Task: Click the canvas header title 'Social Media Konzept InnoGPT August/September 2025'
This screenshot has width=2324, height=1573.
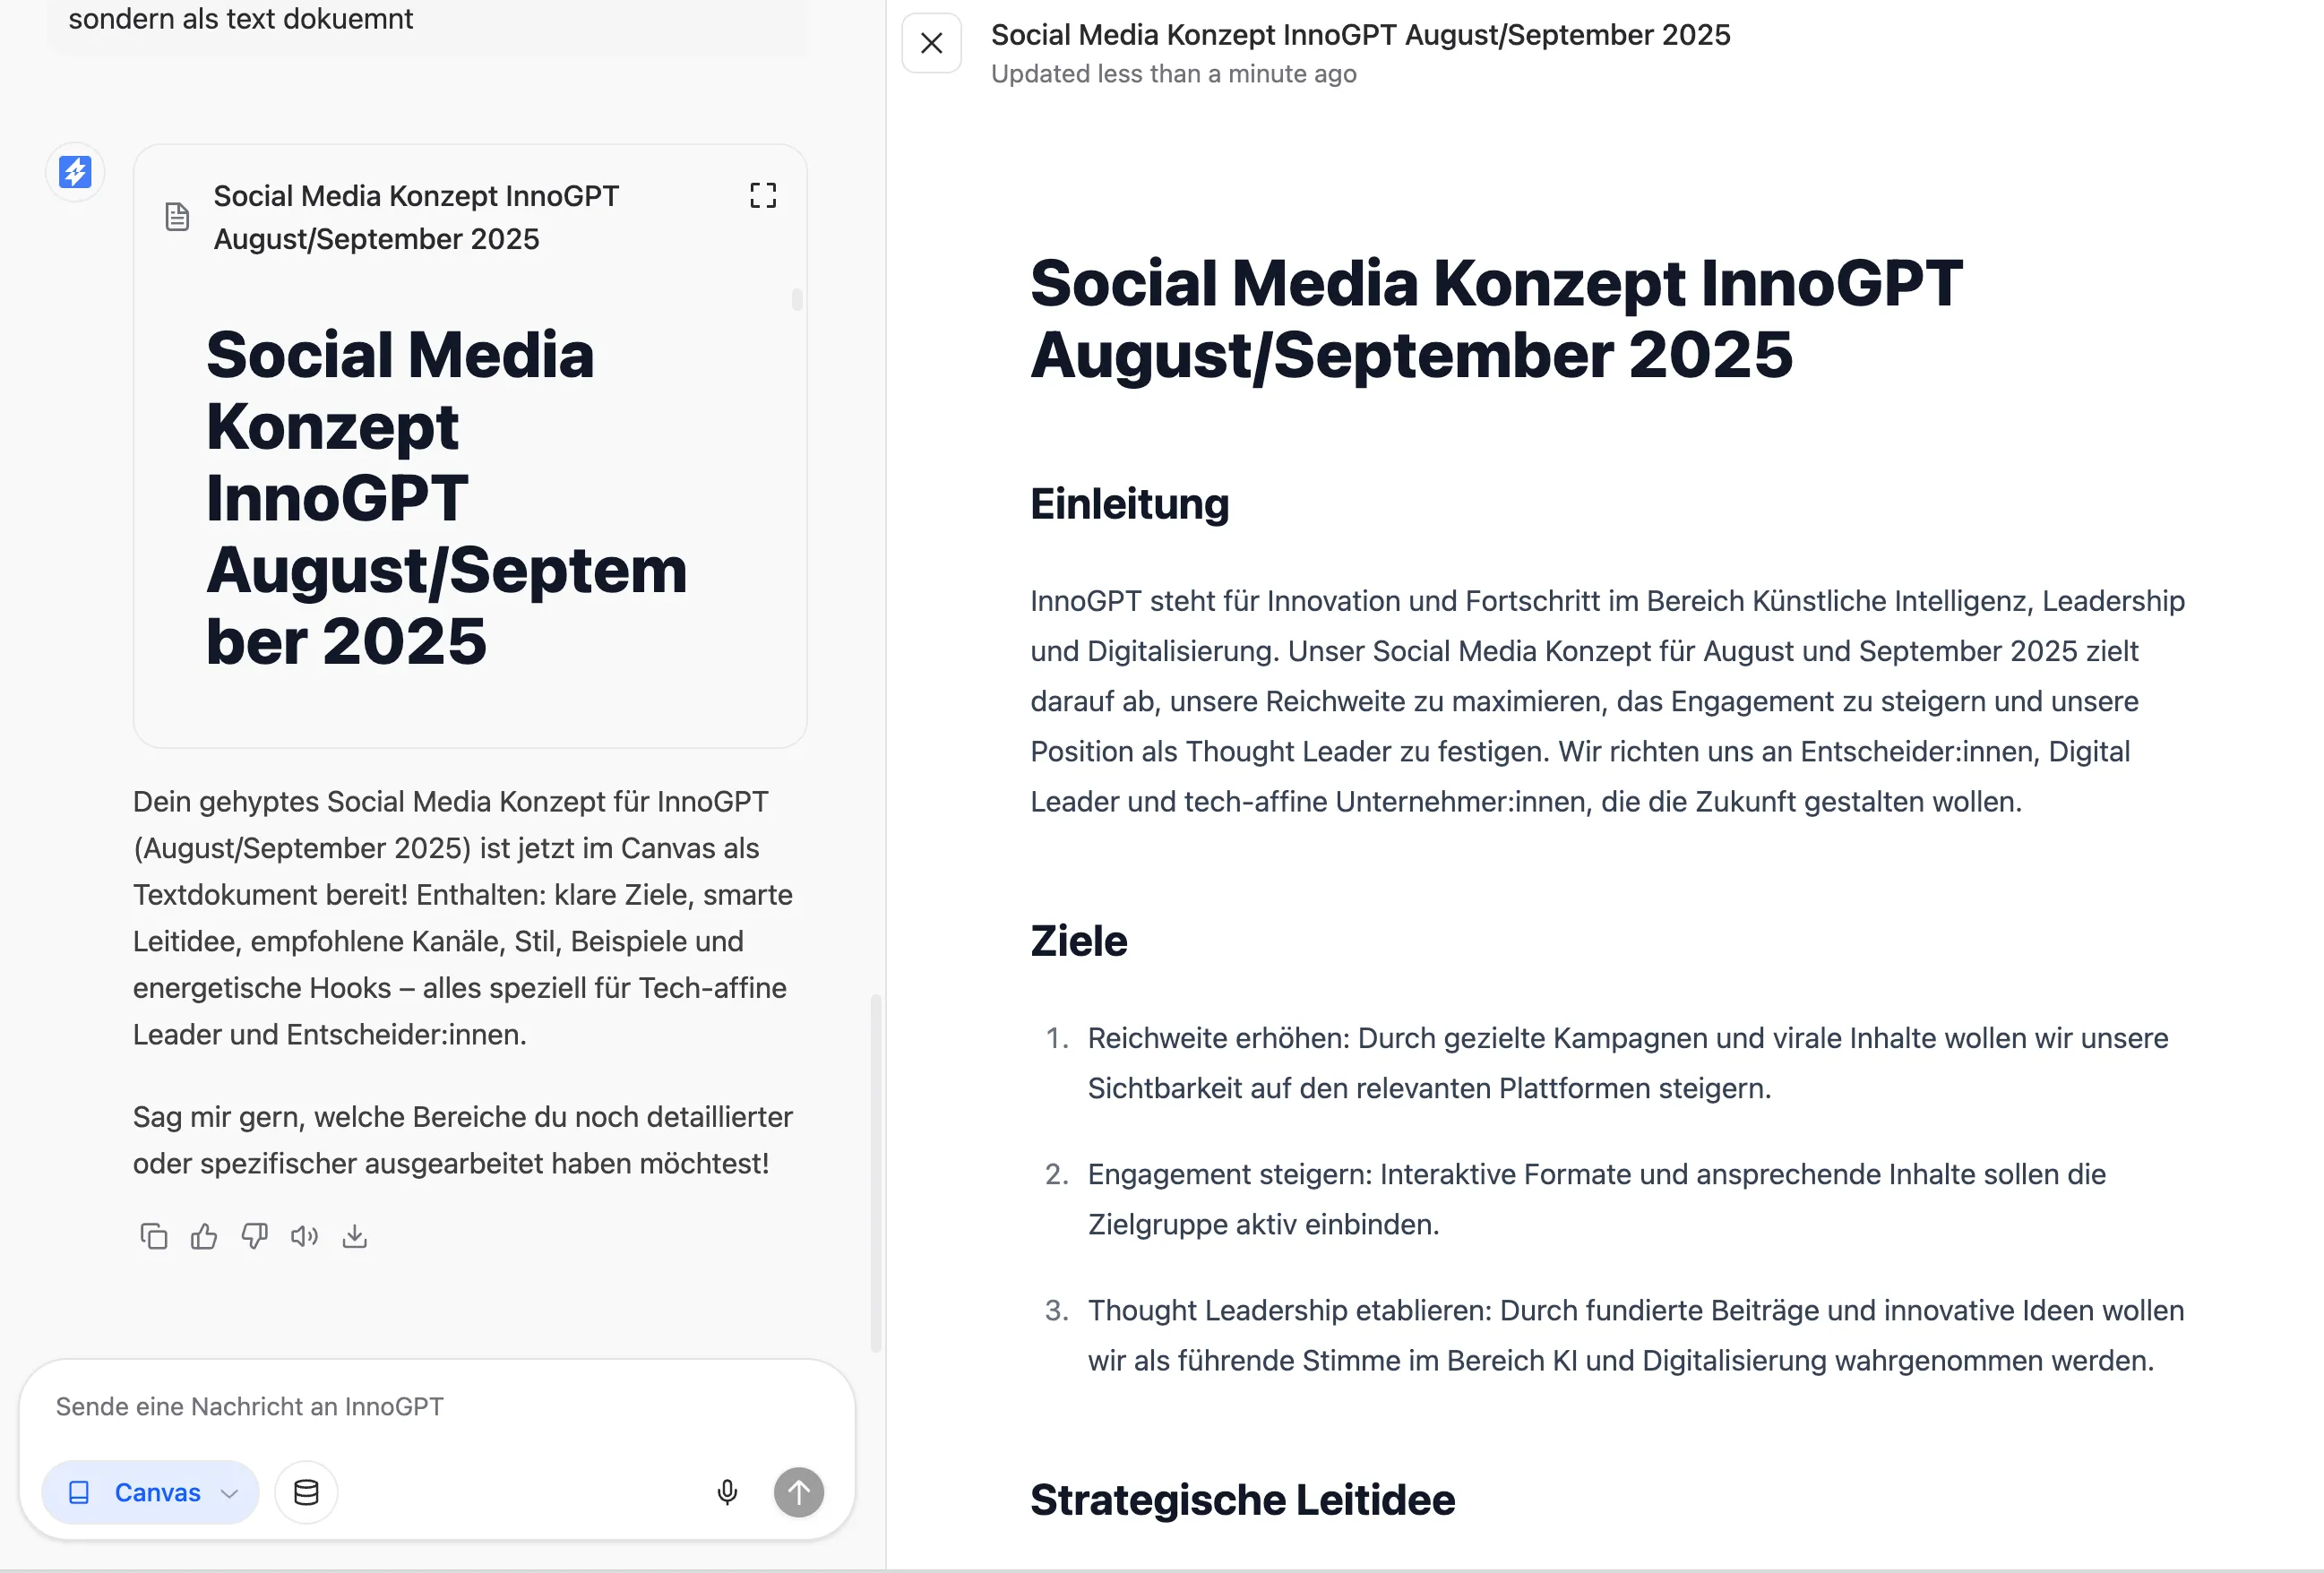Action: (1360, 35)
